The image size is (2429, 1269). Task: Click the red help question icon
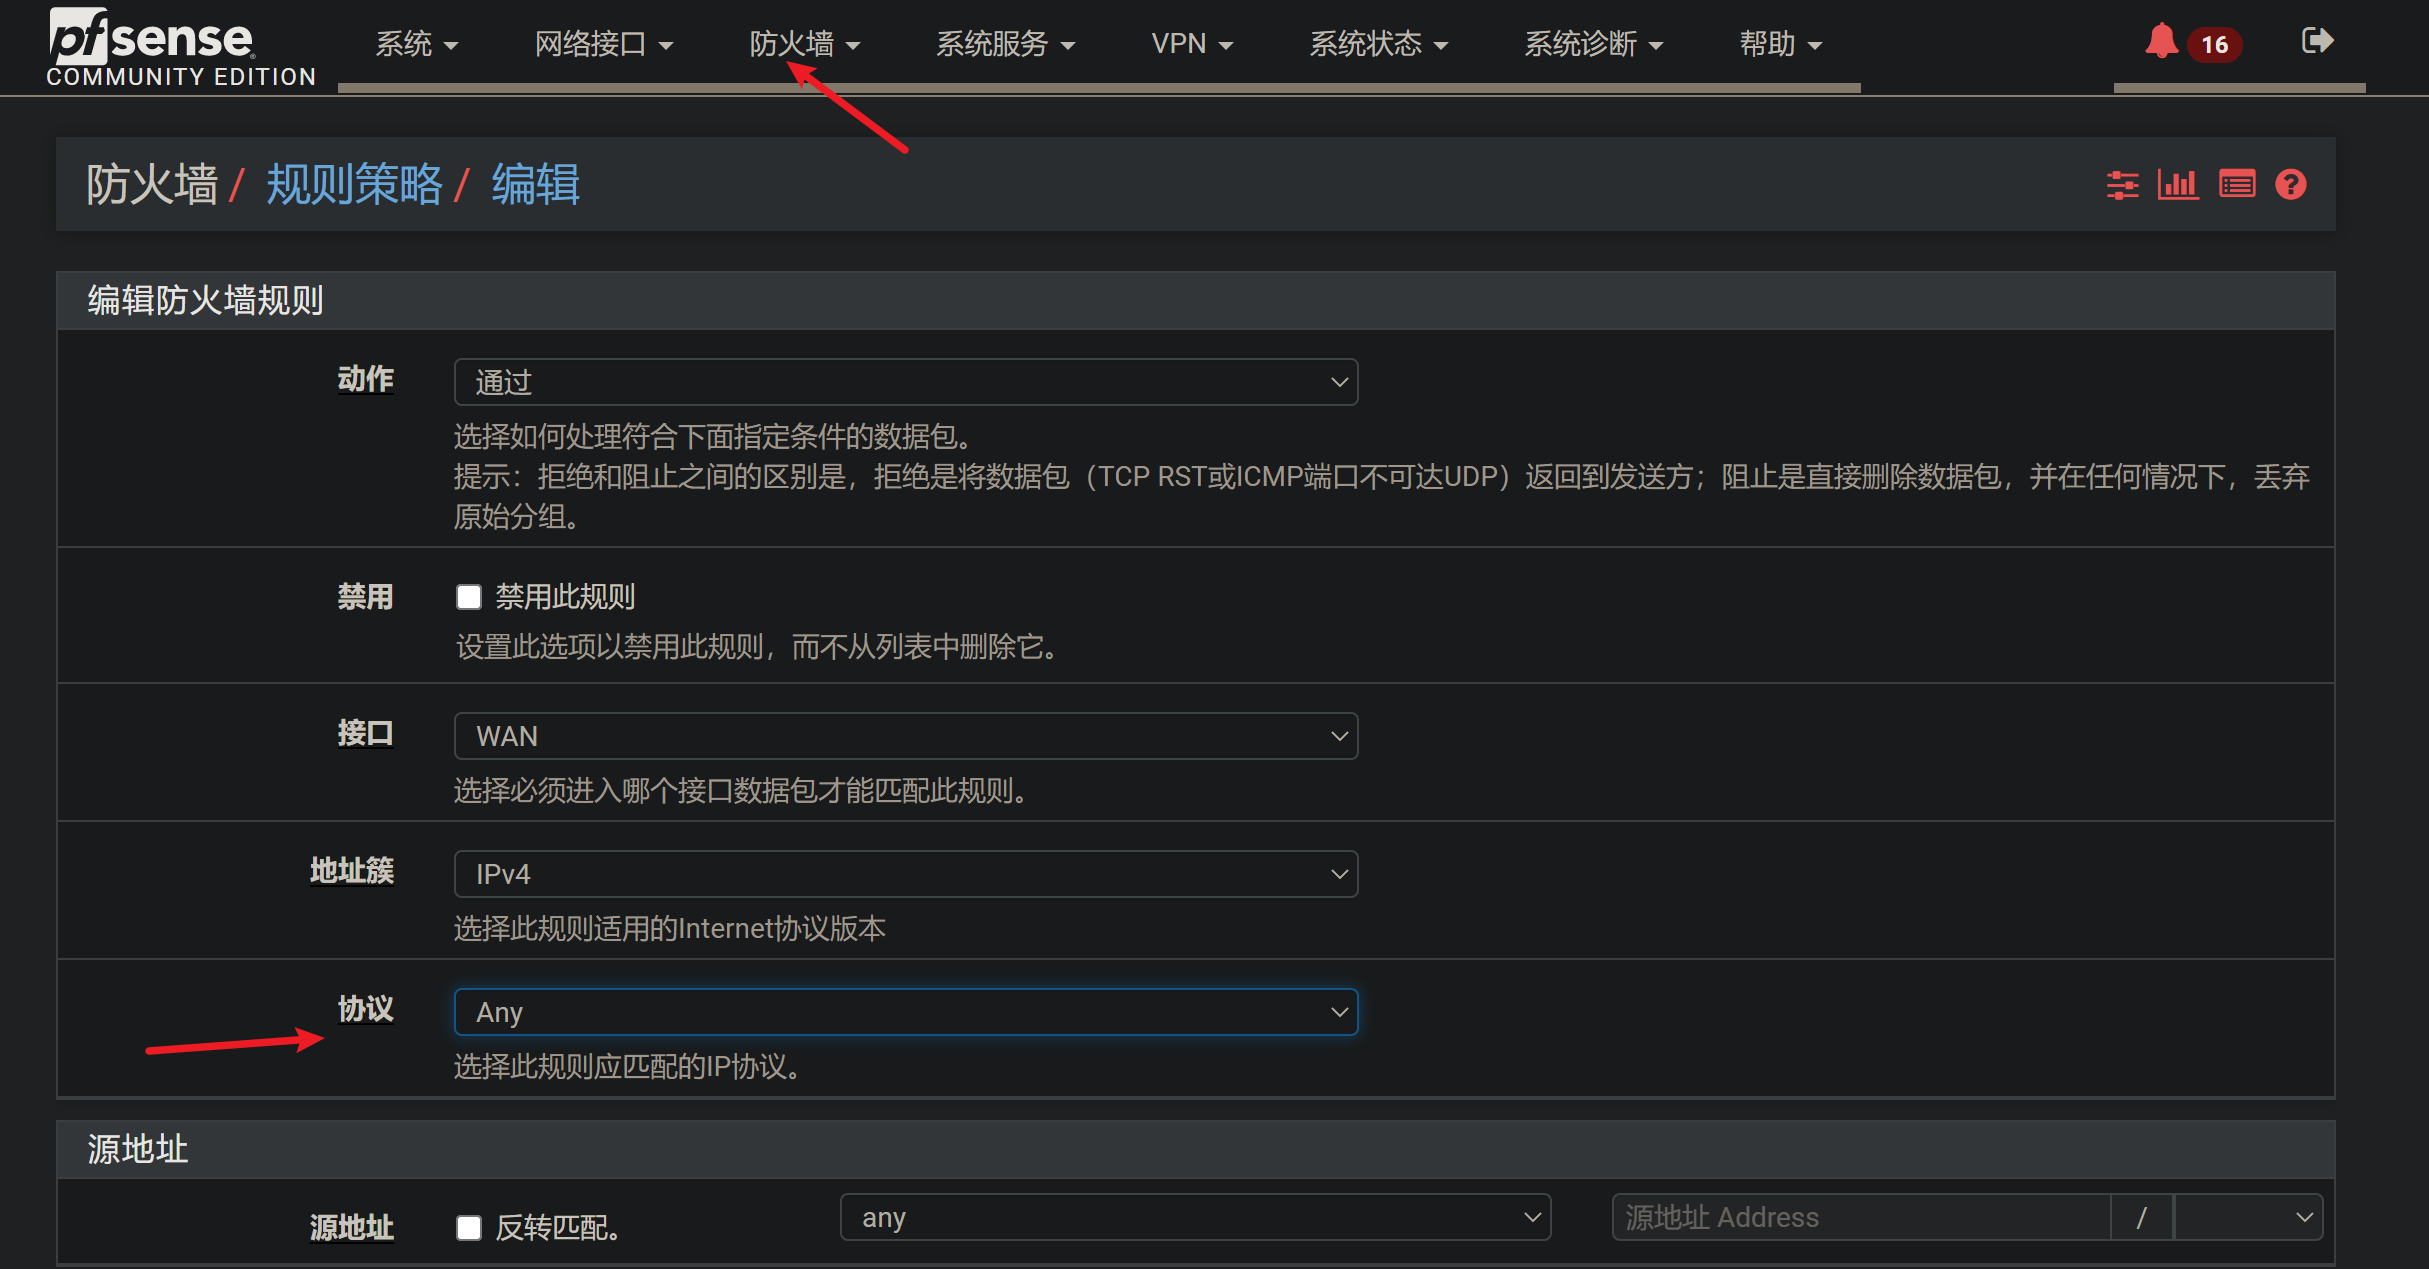(2290, 185)
